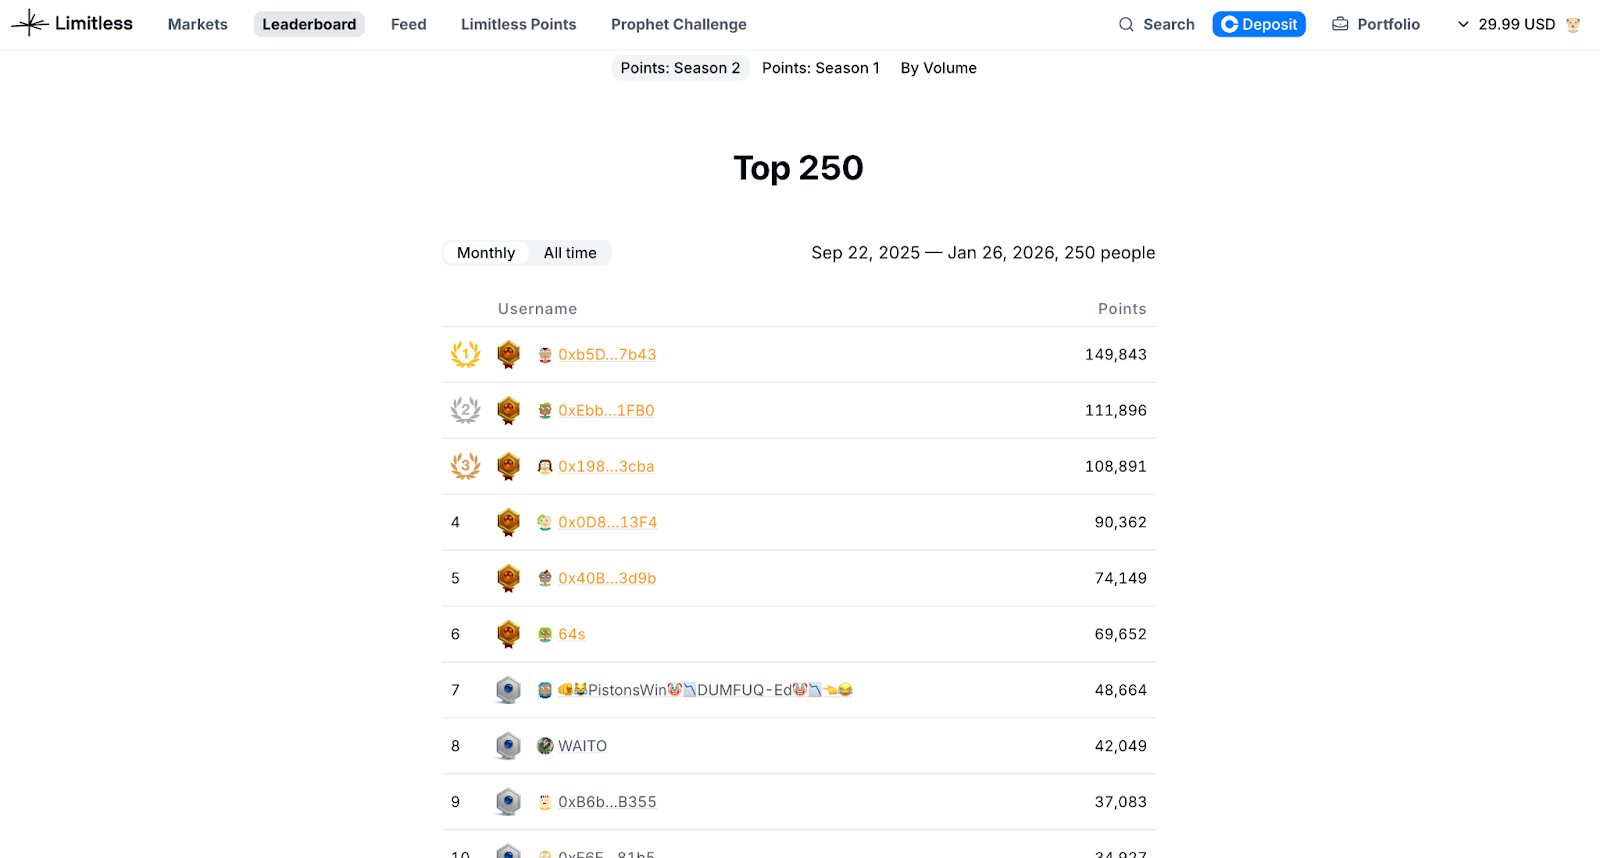Viewport: 1600px width, 858px height.
Task: Switch leaderboard to Monthly view
Action: click(486, 253)
